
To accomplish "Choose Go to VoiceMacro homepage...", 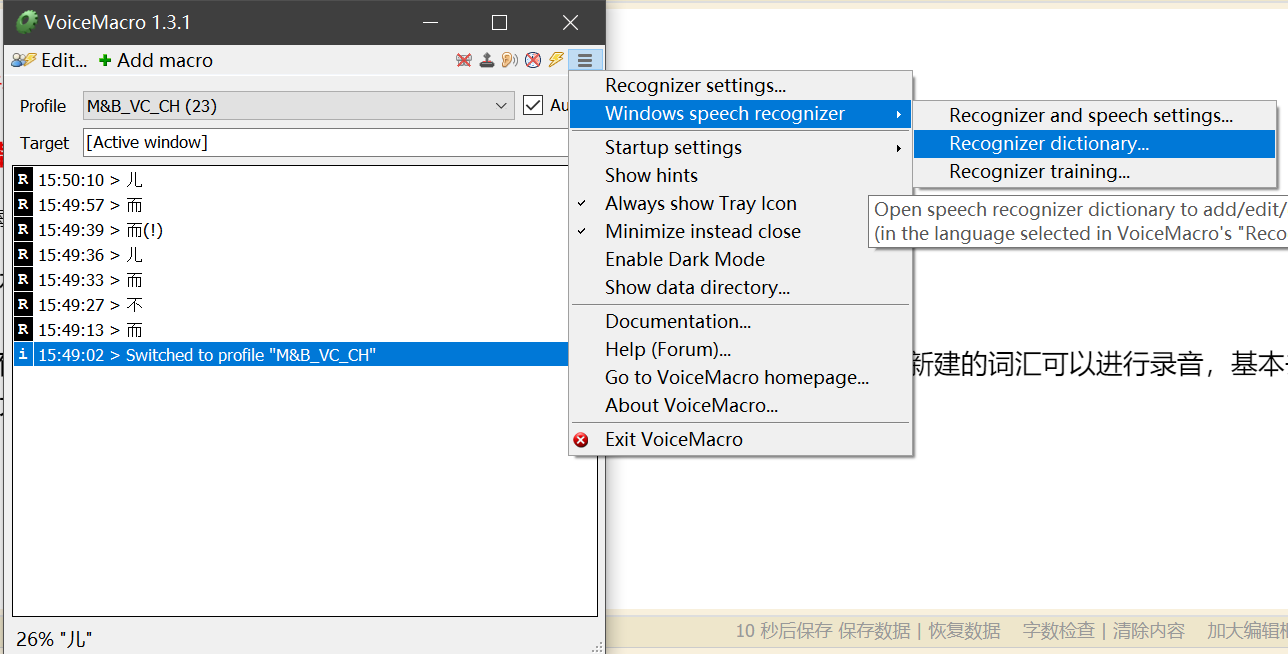I will coord(741,377).
